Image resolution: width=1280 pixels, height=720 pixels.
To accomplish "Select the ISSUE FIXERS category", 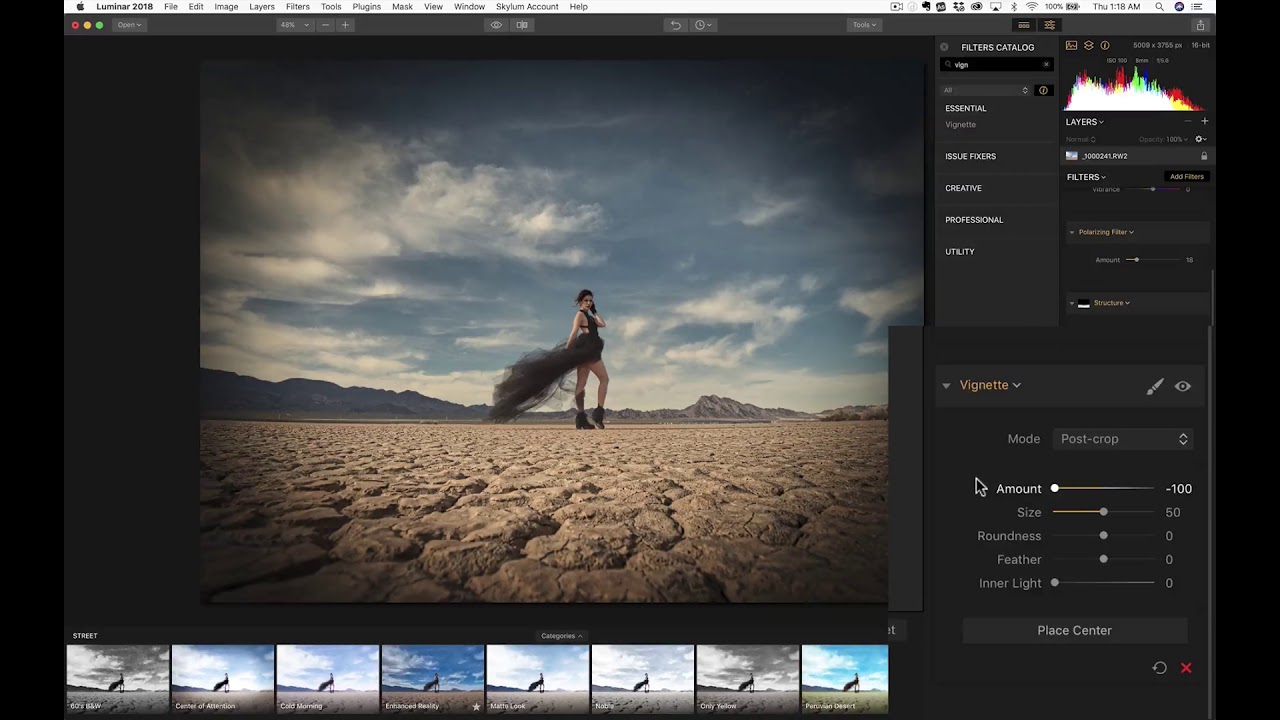I will tap(971, 157).
